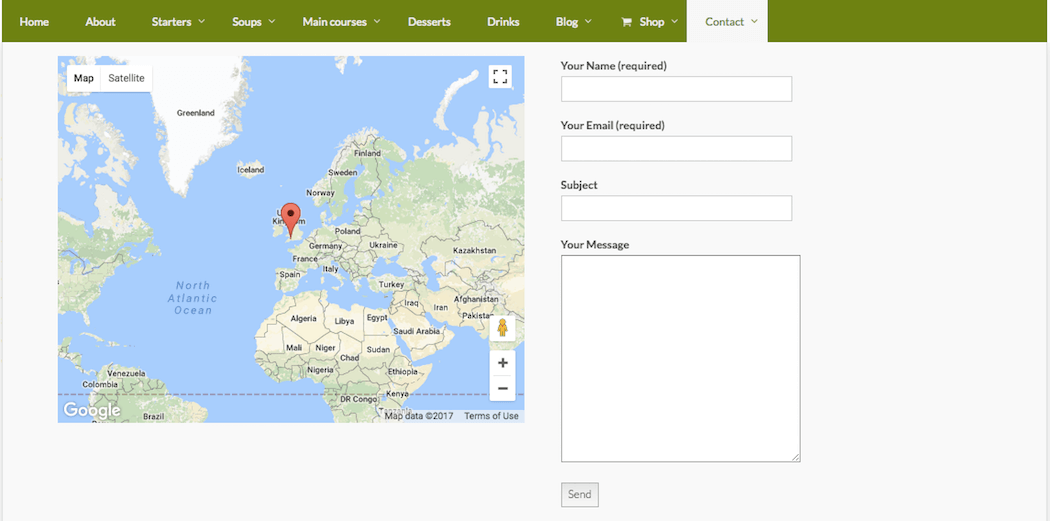Screen dimensions: 1050x521
Task: Click the Street View pegman icon
Action: click(502, 328)
